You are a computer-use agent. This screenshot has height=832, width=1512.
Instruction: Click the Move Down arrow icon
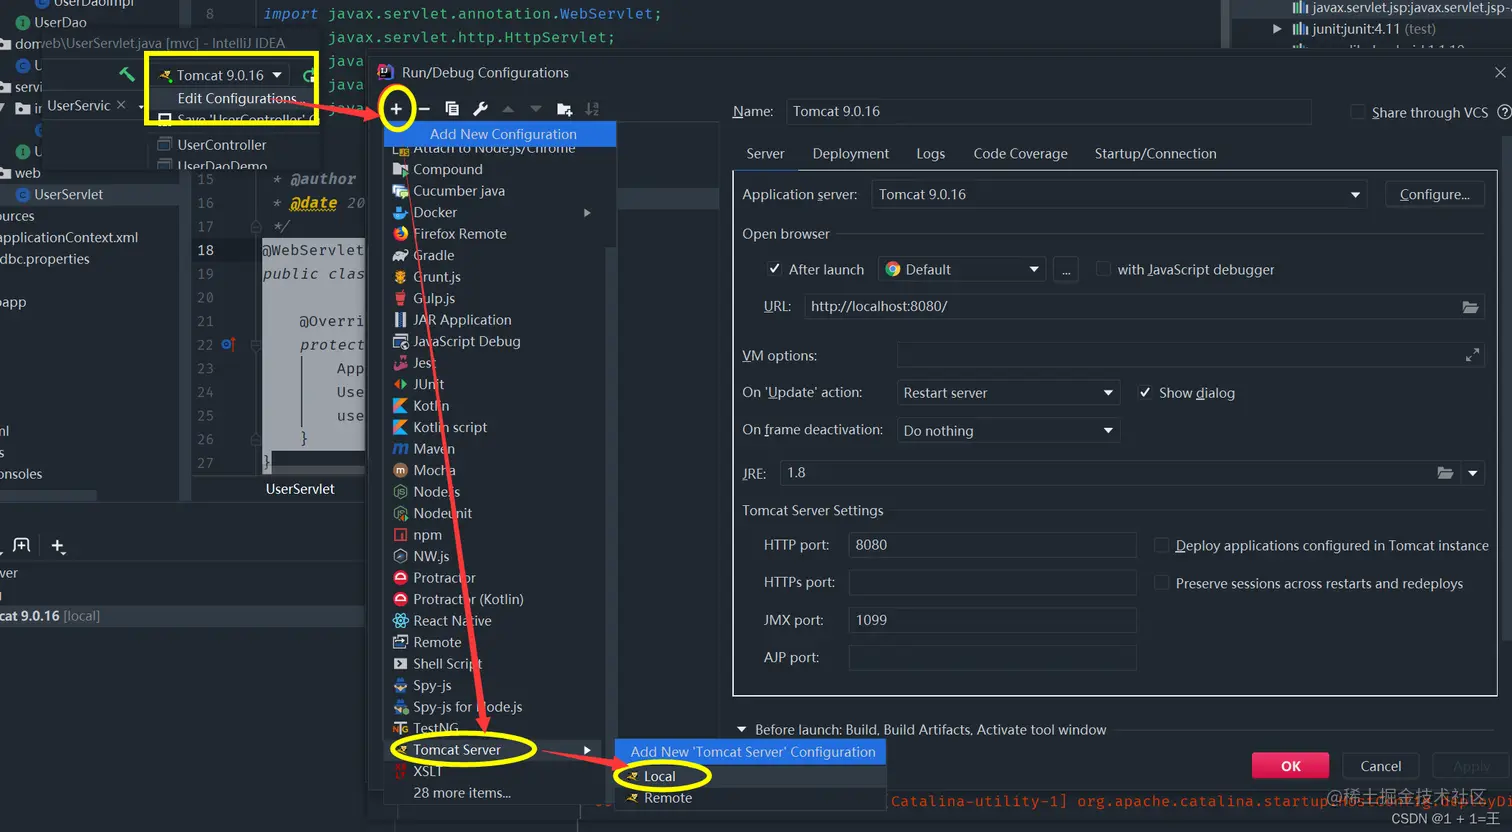536,109
